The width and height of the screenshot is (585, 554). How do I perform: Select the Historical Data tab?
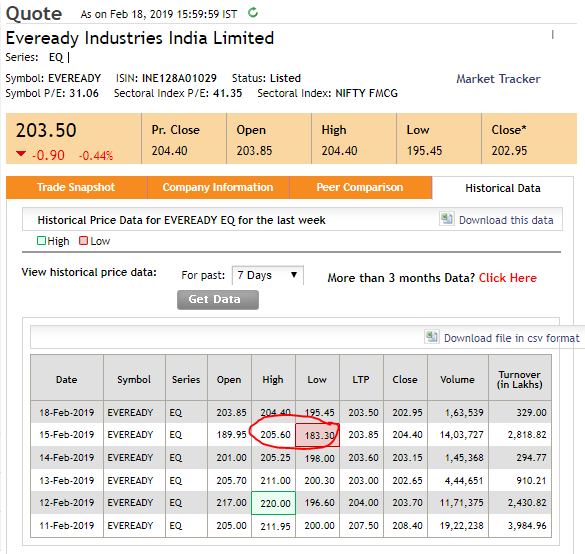click(x=503, y=188)
